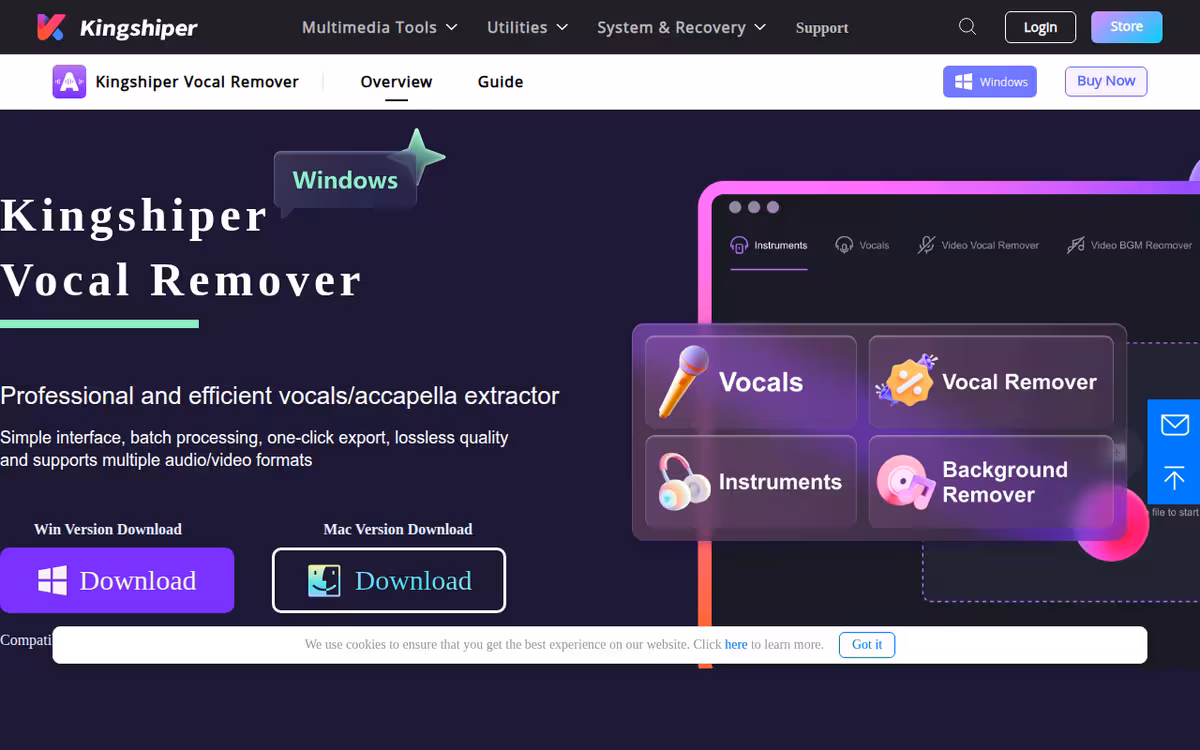Click the microphone icon on Vocals card
Viewport: 1200px width, 750px height.
point(683,381)
